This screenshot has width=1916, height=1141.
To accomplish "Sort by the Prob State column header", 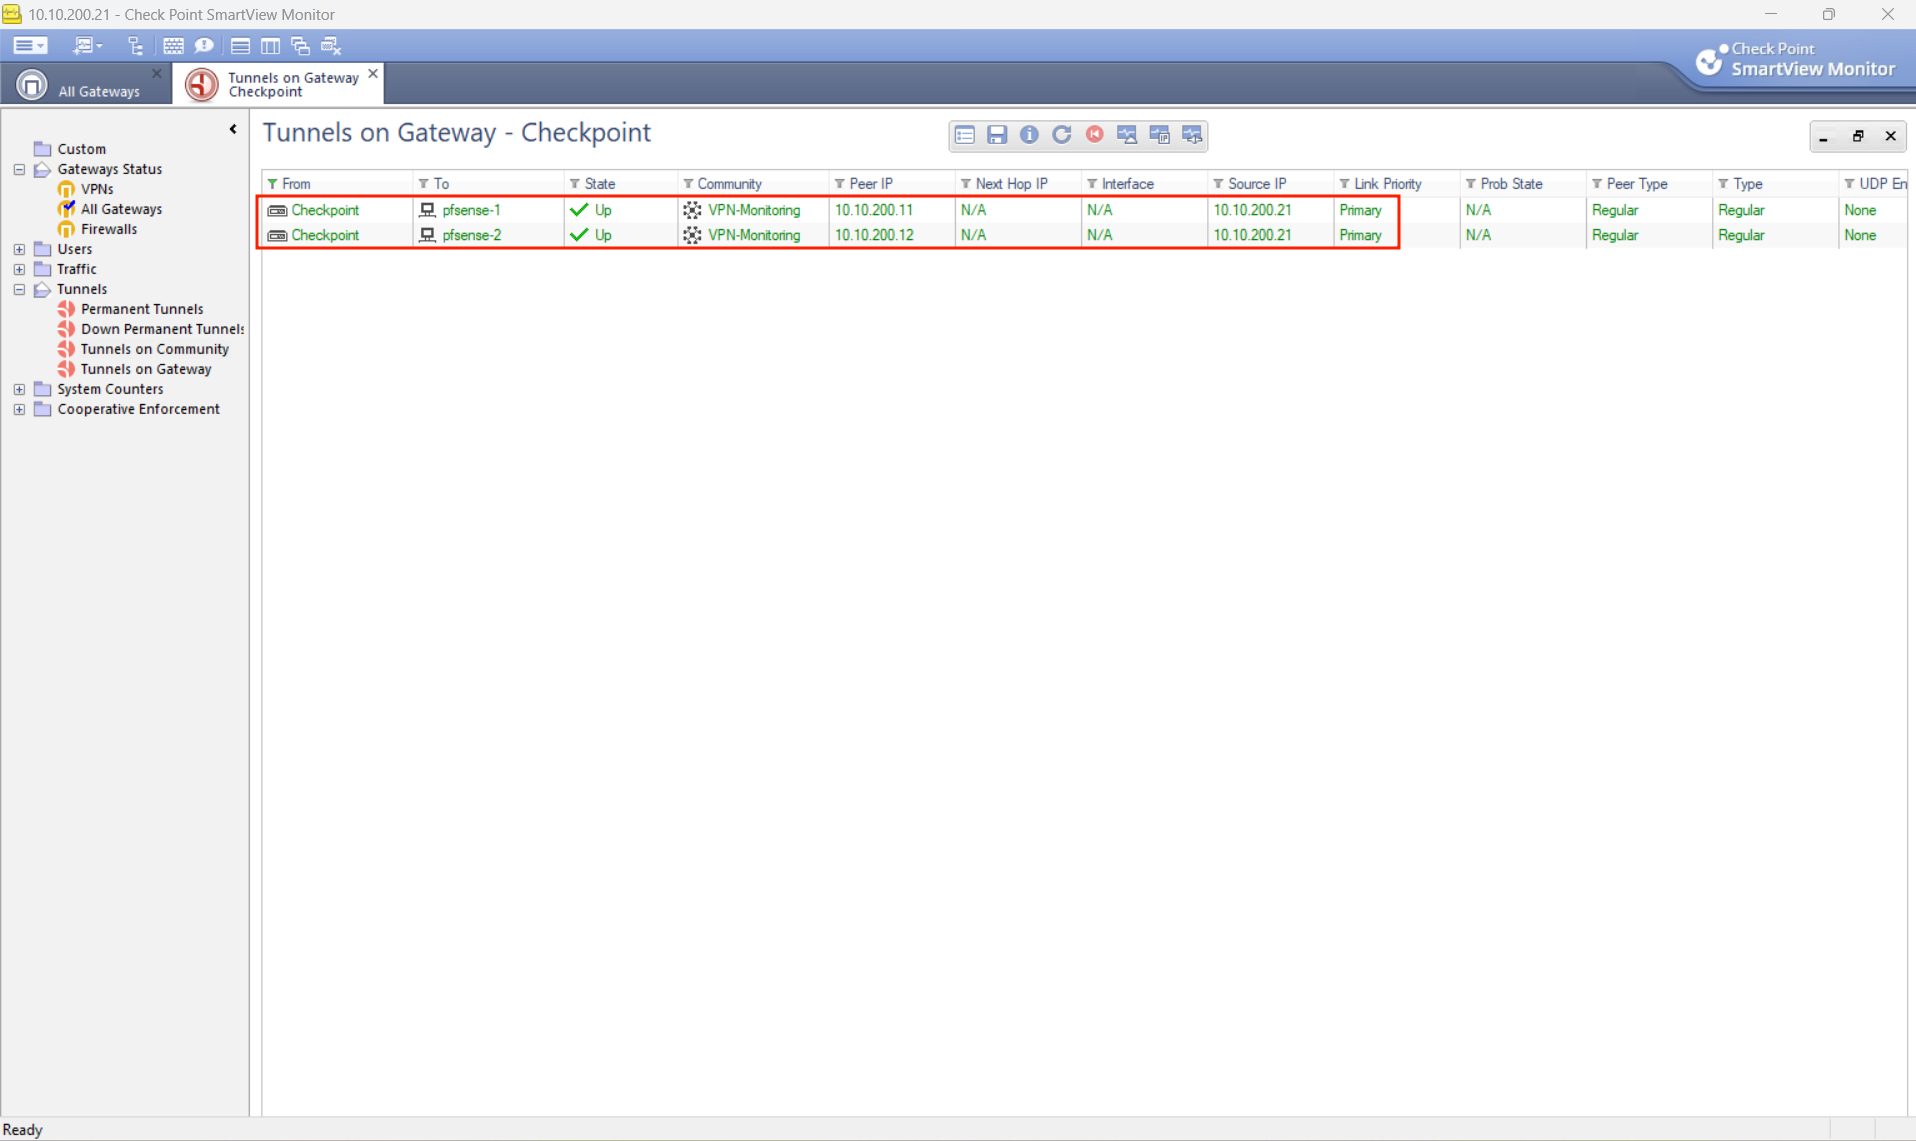I will (1522, 184).
